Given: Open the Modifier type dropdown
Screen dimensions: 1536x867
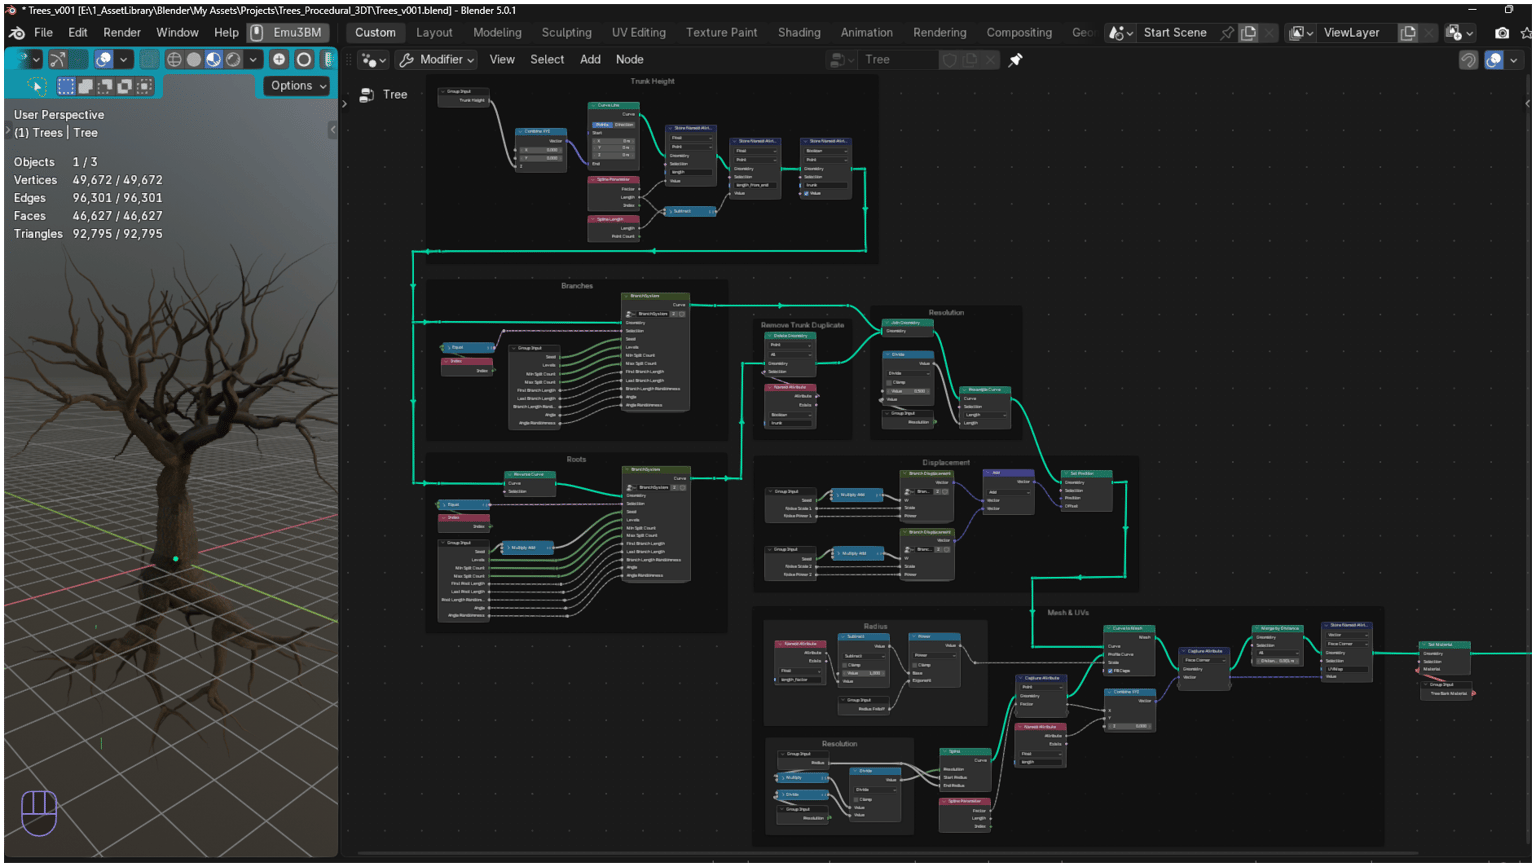Looking at the screenshot, I should pos(436,60).
